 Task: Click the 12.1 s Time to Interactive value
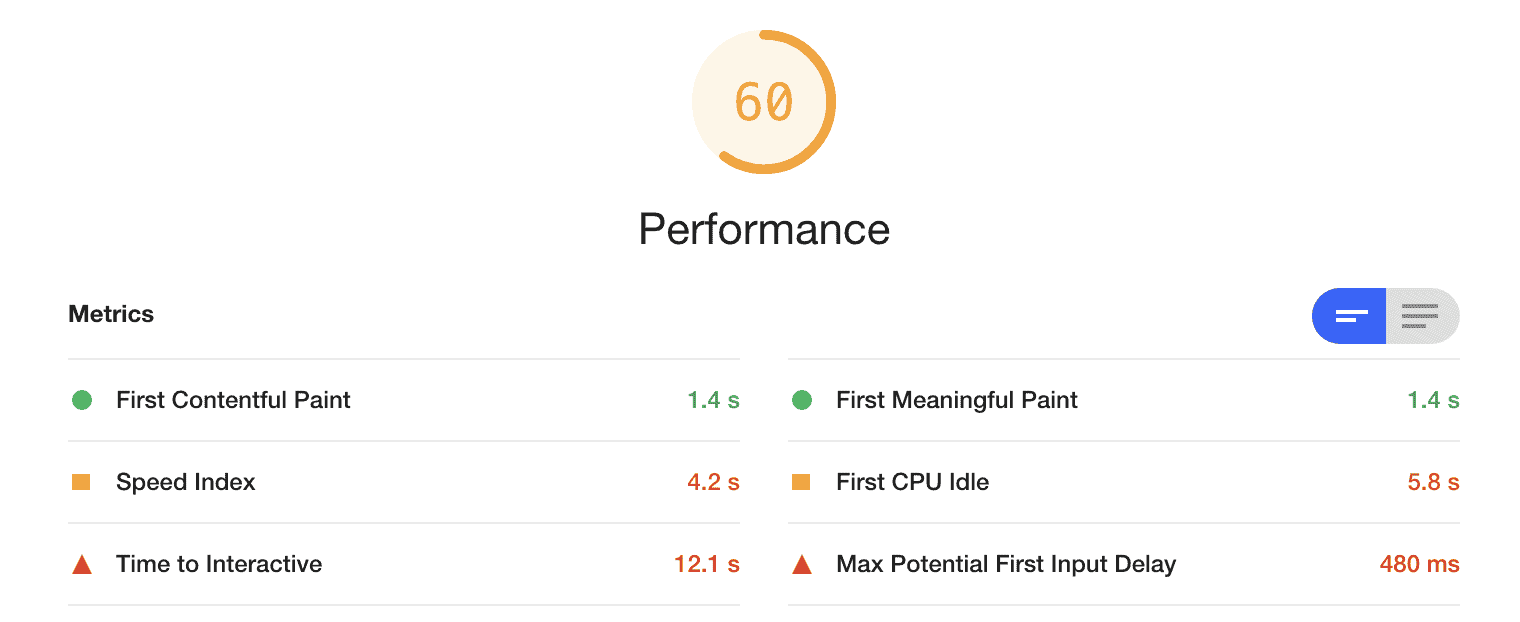[x=709, y=564]
